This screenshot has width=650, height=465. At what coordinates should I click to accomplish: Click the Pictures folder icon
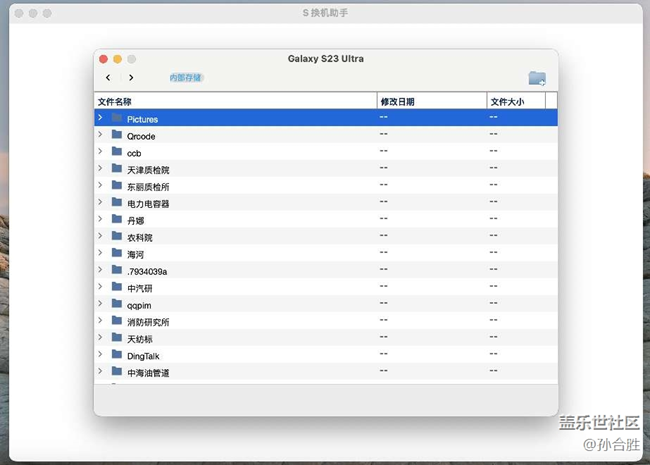(x=117, y=118)
